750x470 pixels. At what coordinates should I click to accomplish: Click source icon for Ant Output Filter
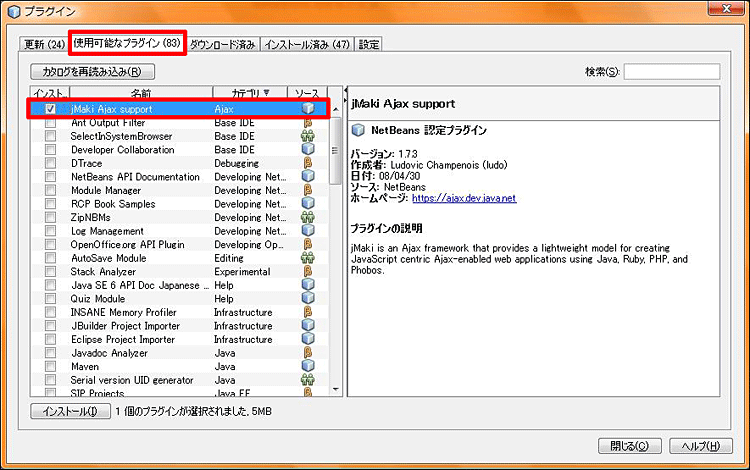point(308,123)
